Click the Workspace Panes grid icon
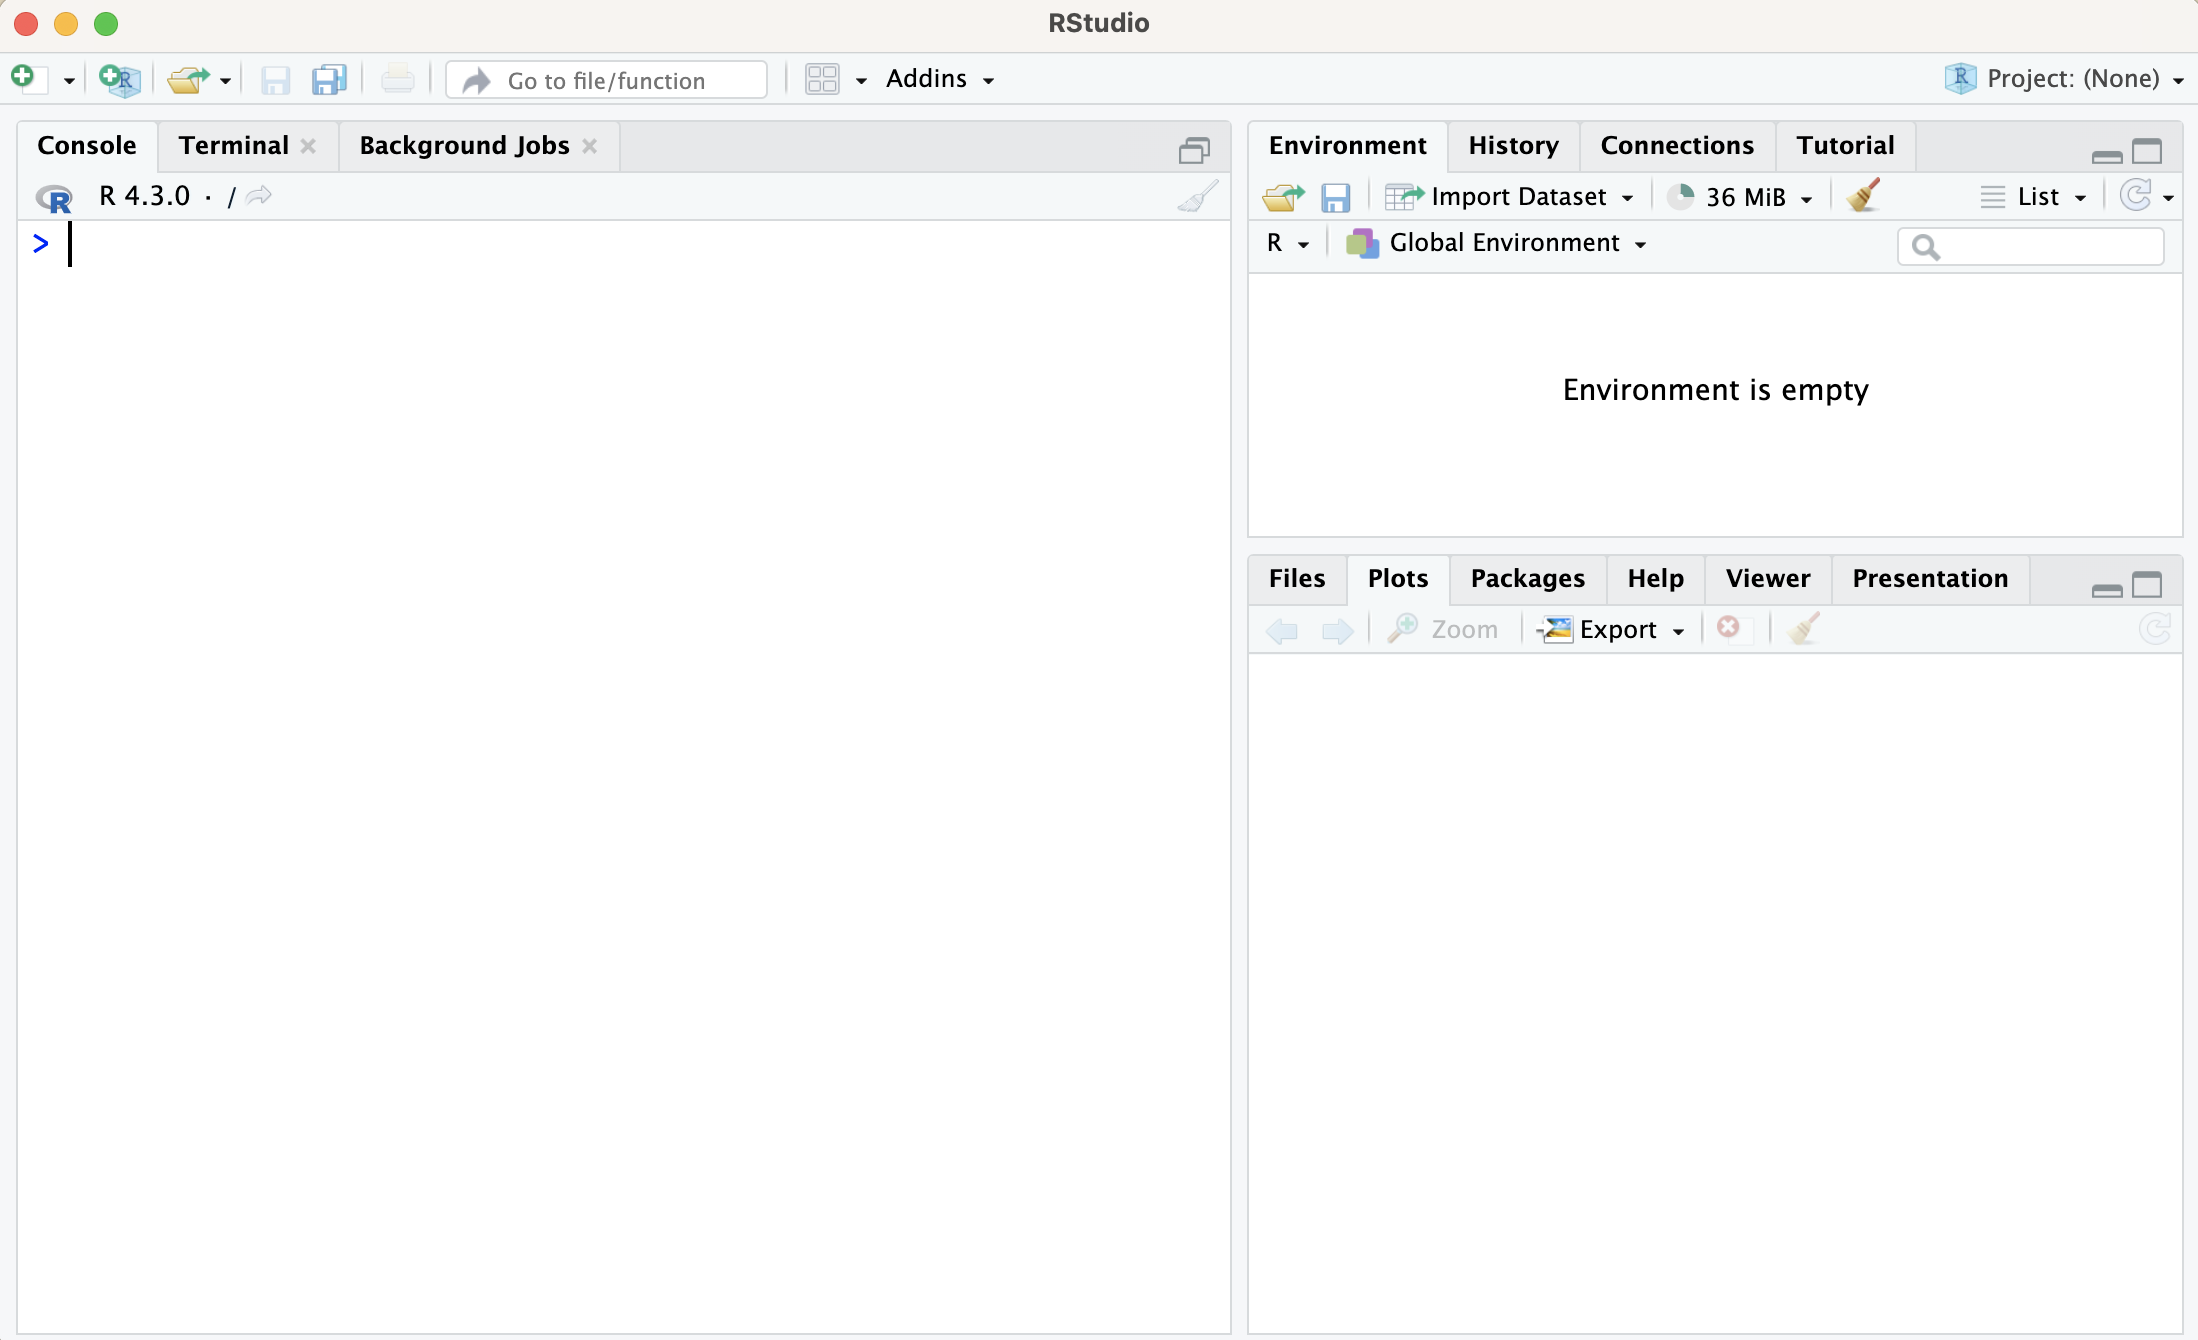Screen dimensions: 2198x1340 (822, 79)
